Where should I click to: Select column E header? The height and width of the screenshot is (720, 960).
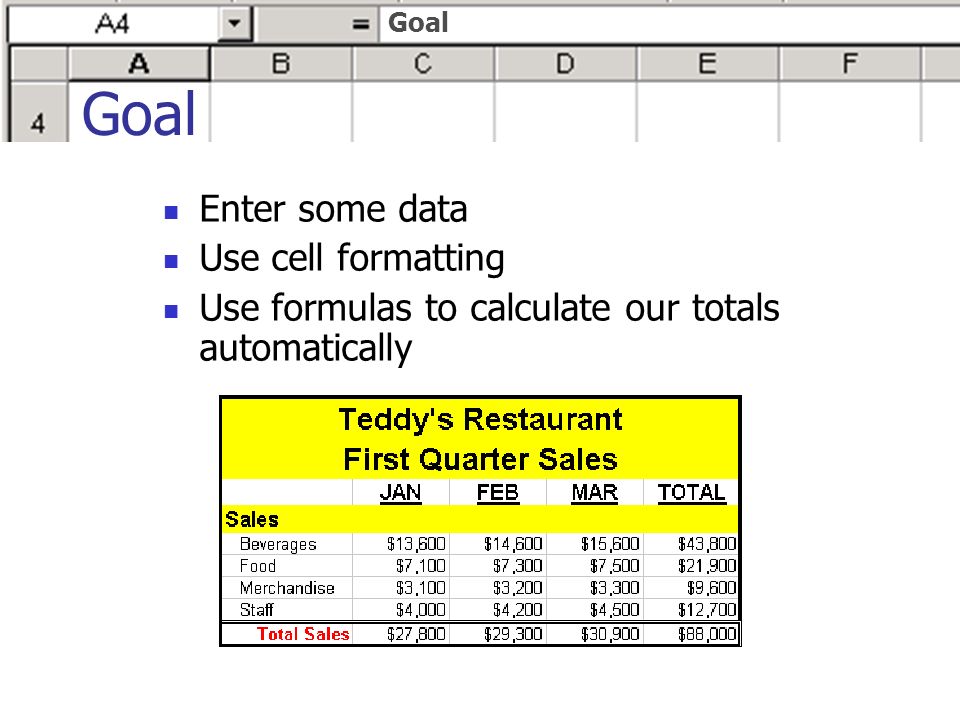pos(707,64)
